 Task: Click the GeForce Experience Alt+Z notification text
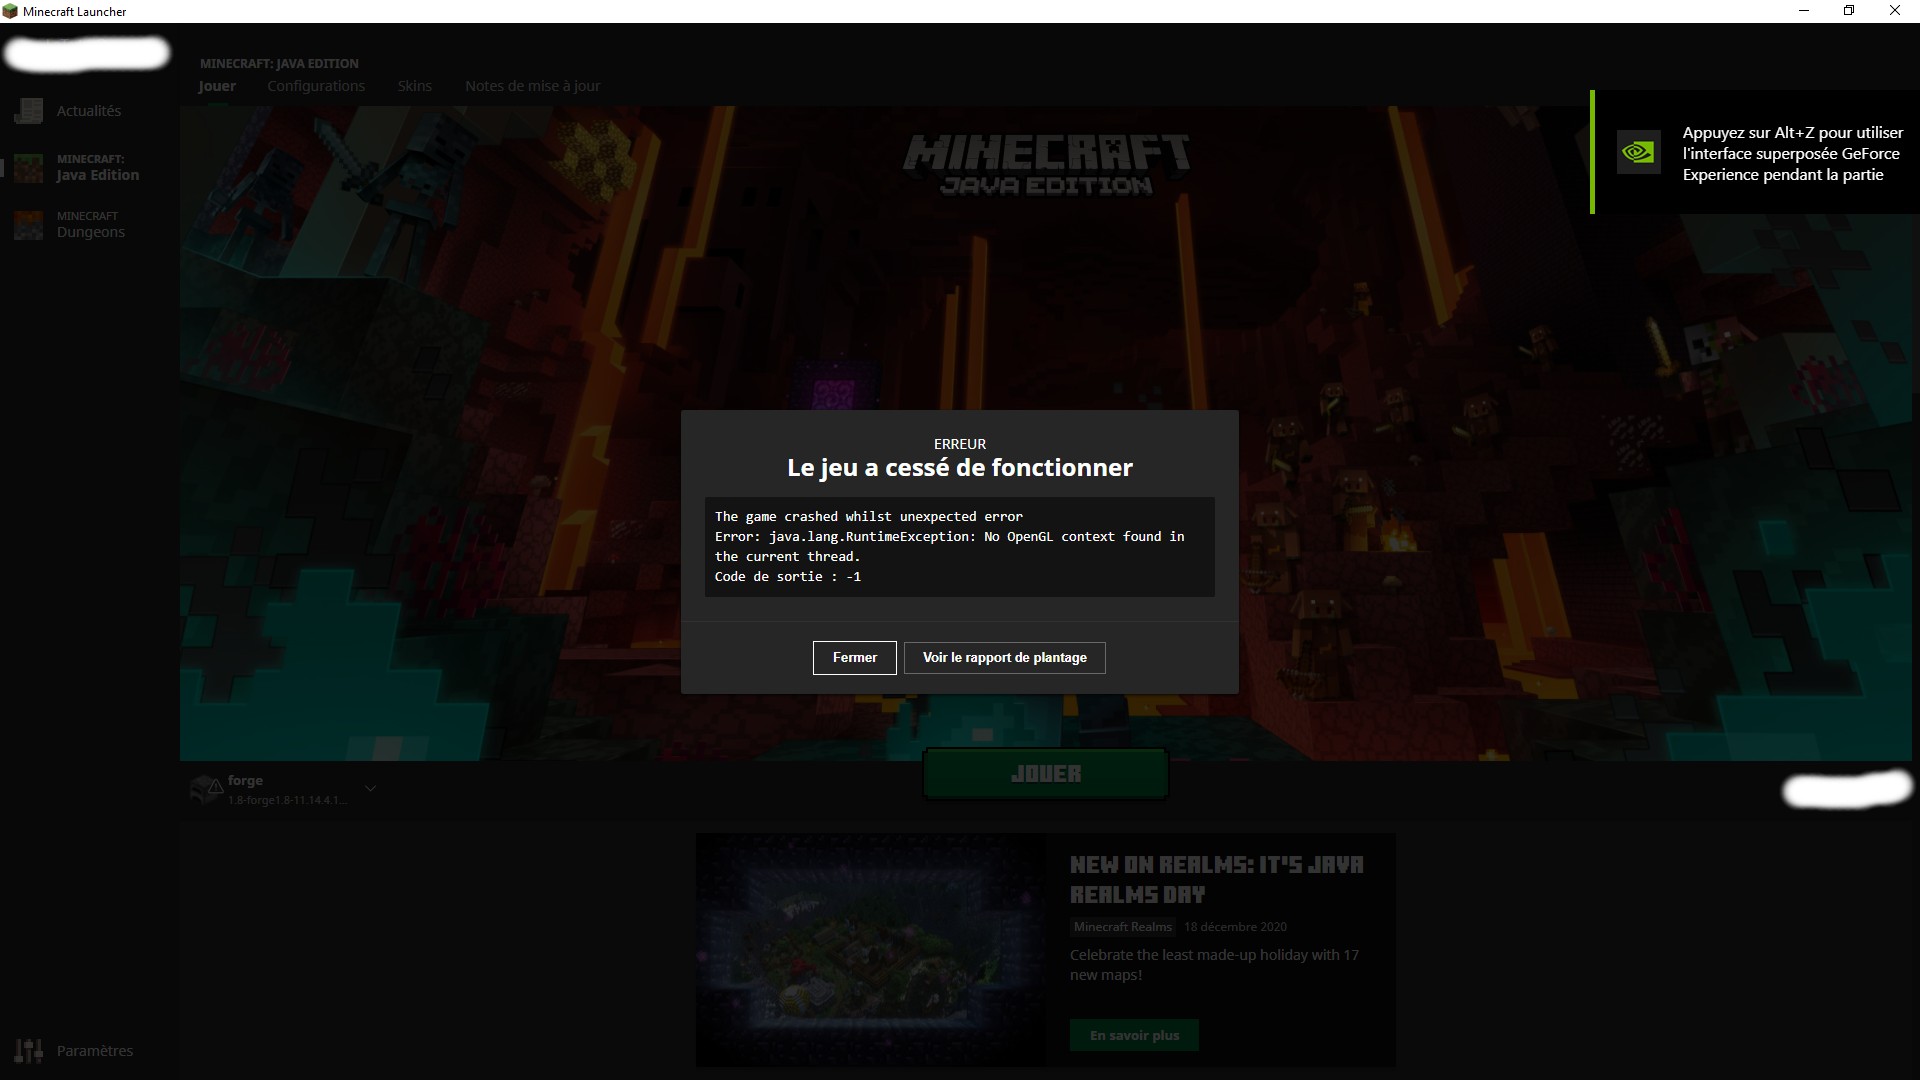pos(1792,154)
